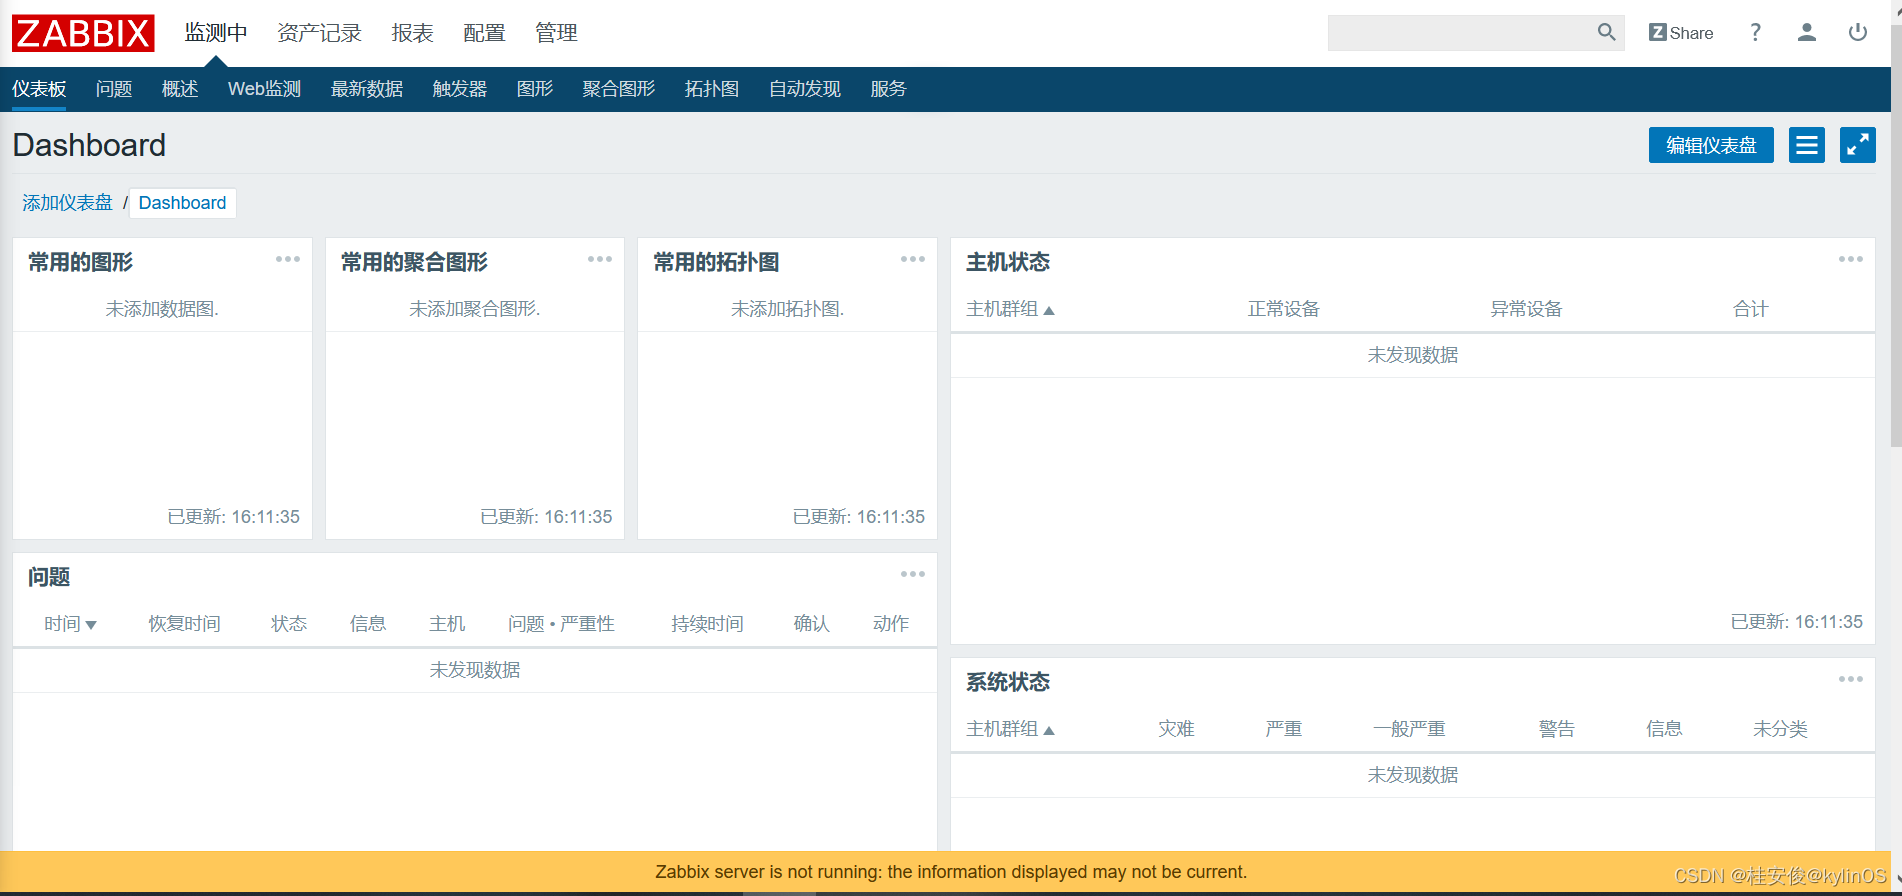Click the ZABBIX logo
Image resolution: width=1902 pixels, height=896 pixels.
pos(83,33)
